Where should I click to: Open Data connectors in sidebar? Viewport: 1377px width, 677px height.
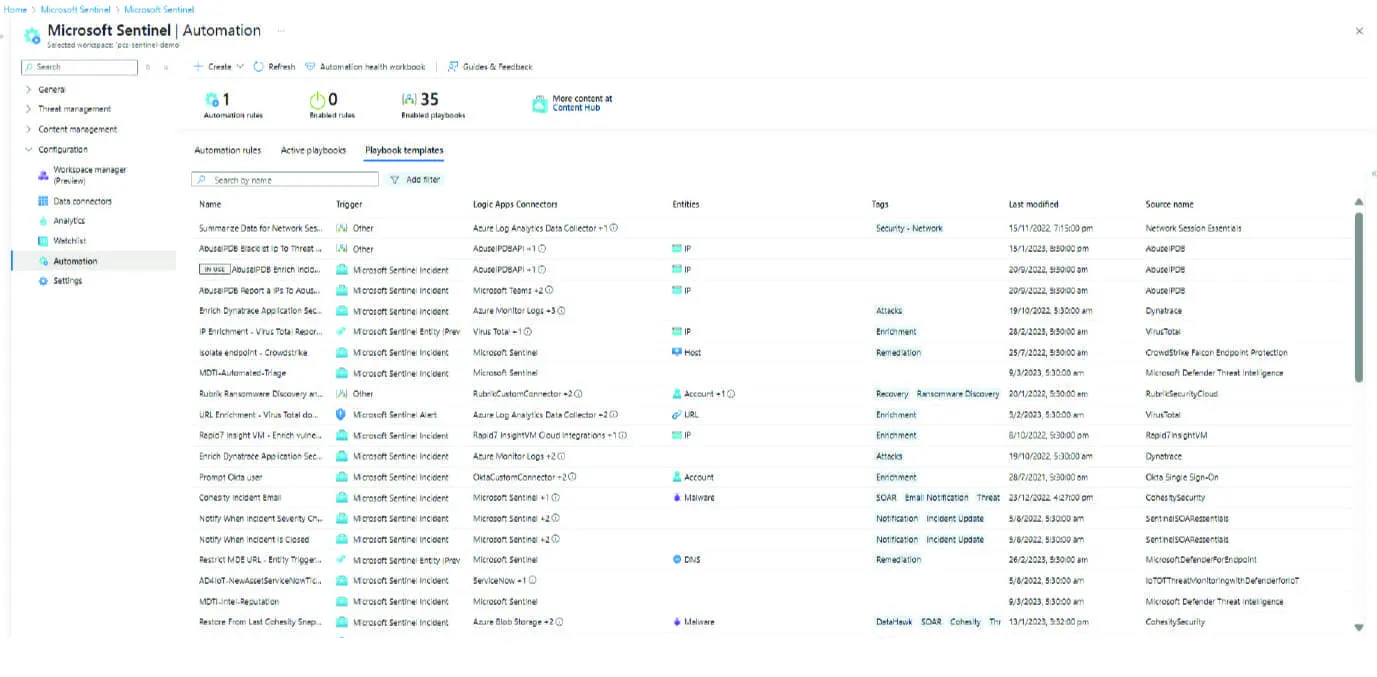click(82, 201)
